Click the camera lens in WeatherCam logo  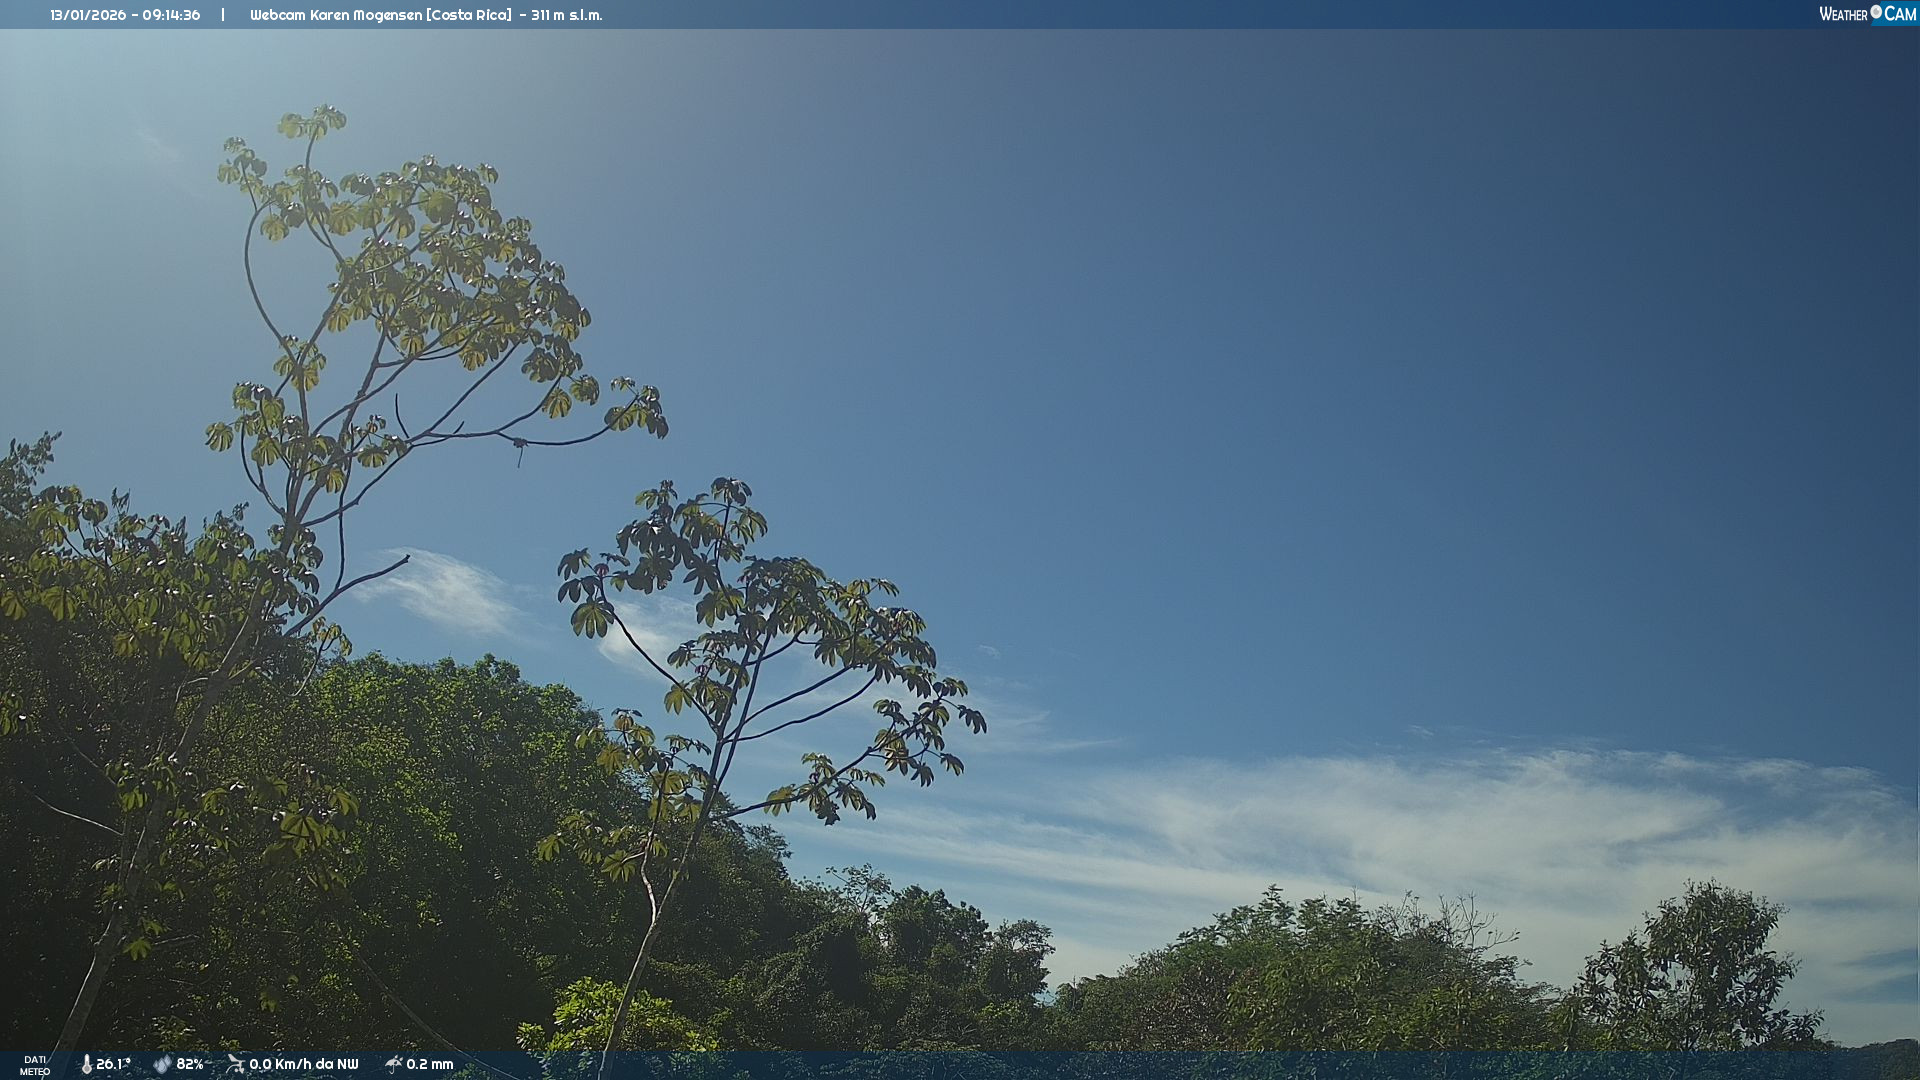coord(1876,12)
